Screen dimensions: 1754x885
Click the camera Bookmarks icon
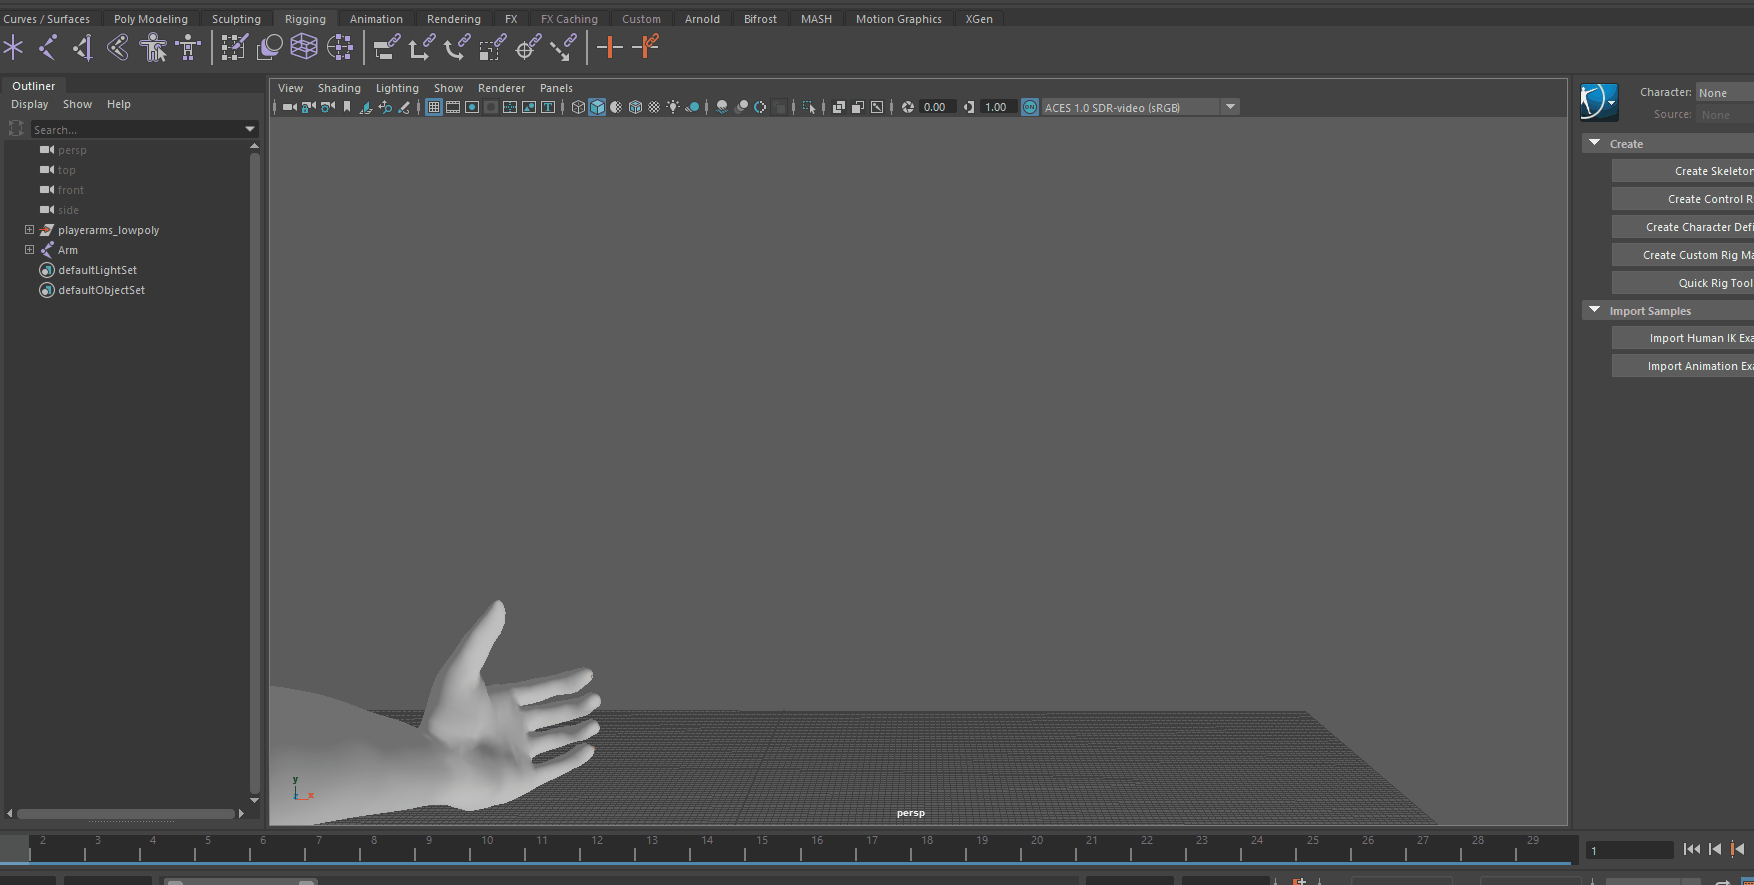pyautogui.click(x=347, y=107)
